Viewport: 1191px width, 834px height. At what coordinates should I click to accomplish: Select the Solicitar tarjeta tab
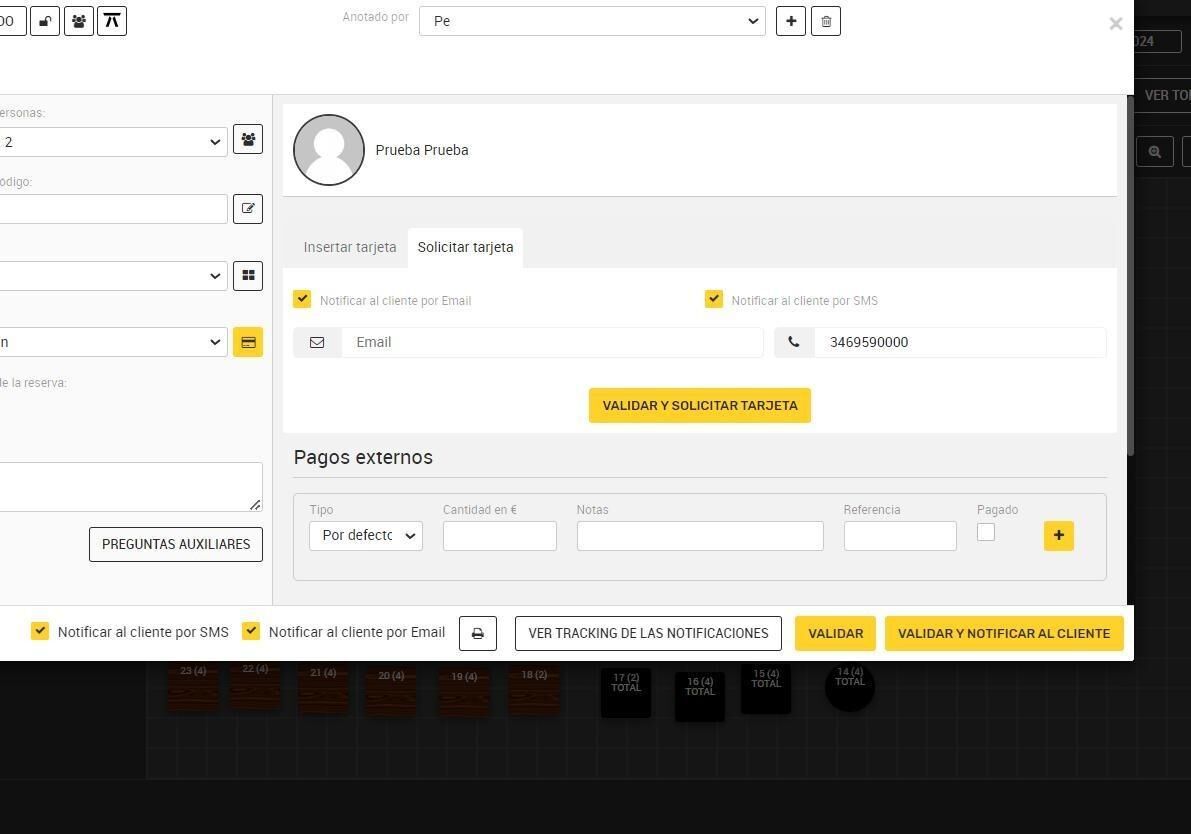(466, 248)
